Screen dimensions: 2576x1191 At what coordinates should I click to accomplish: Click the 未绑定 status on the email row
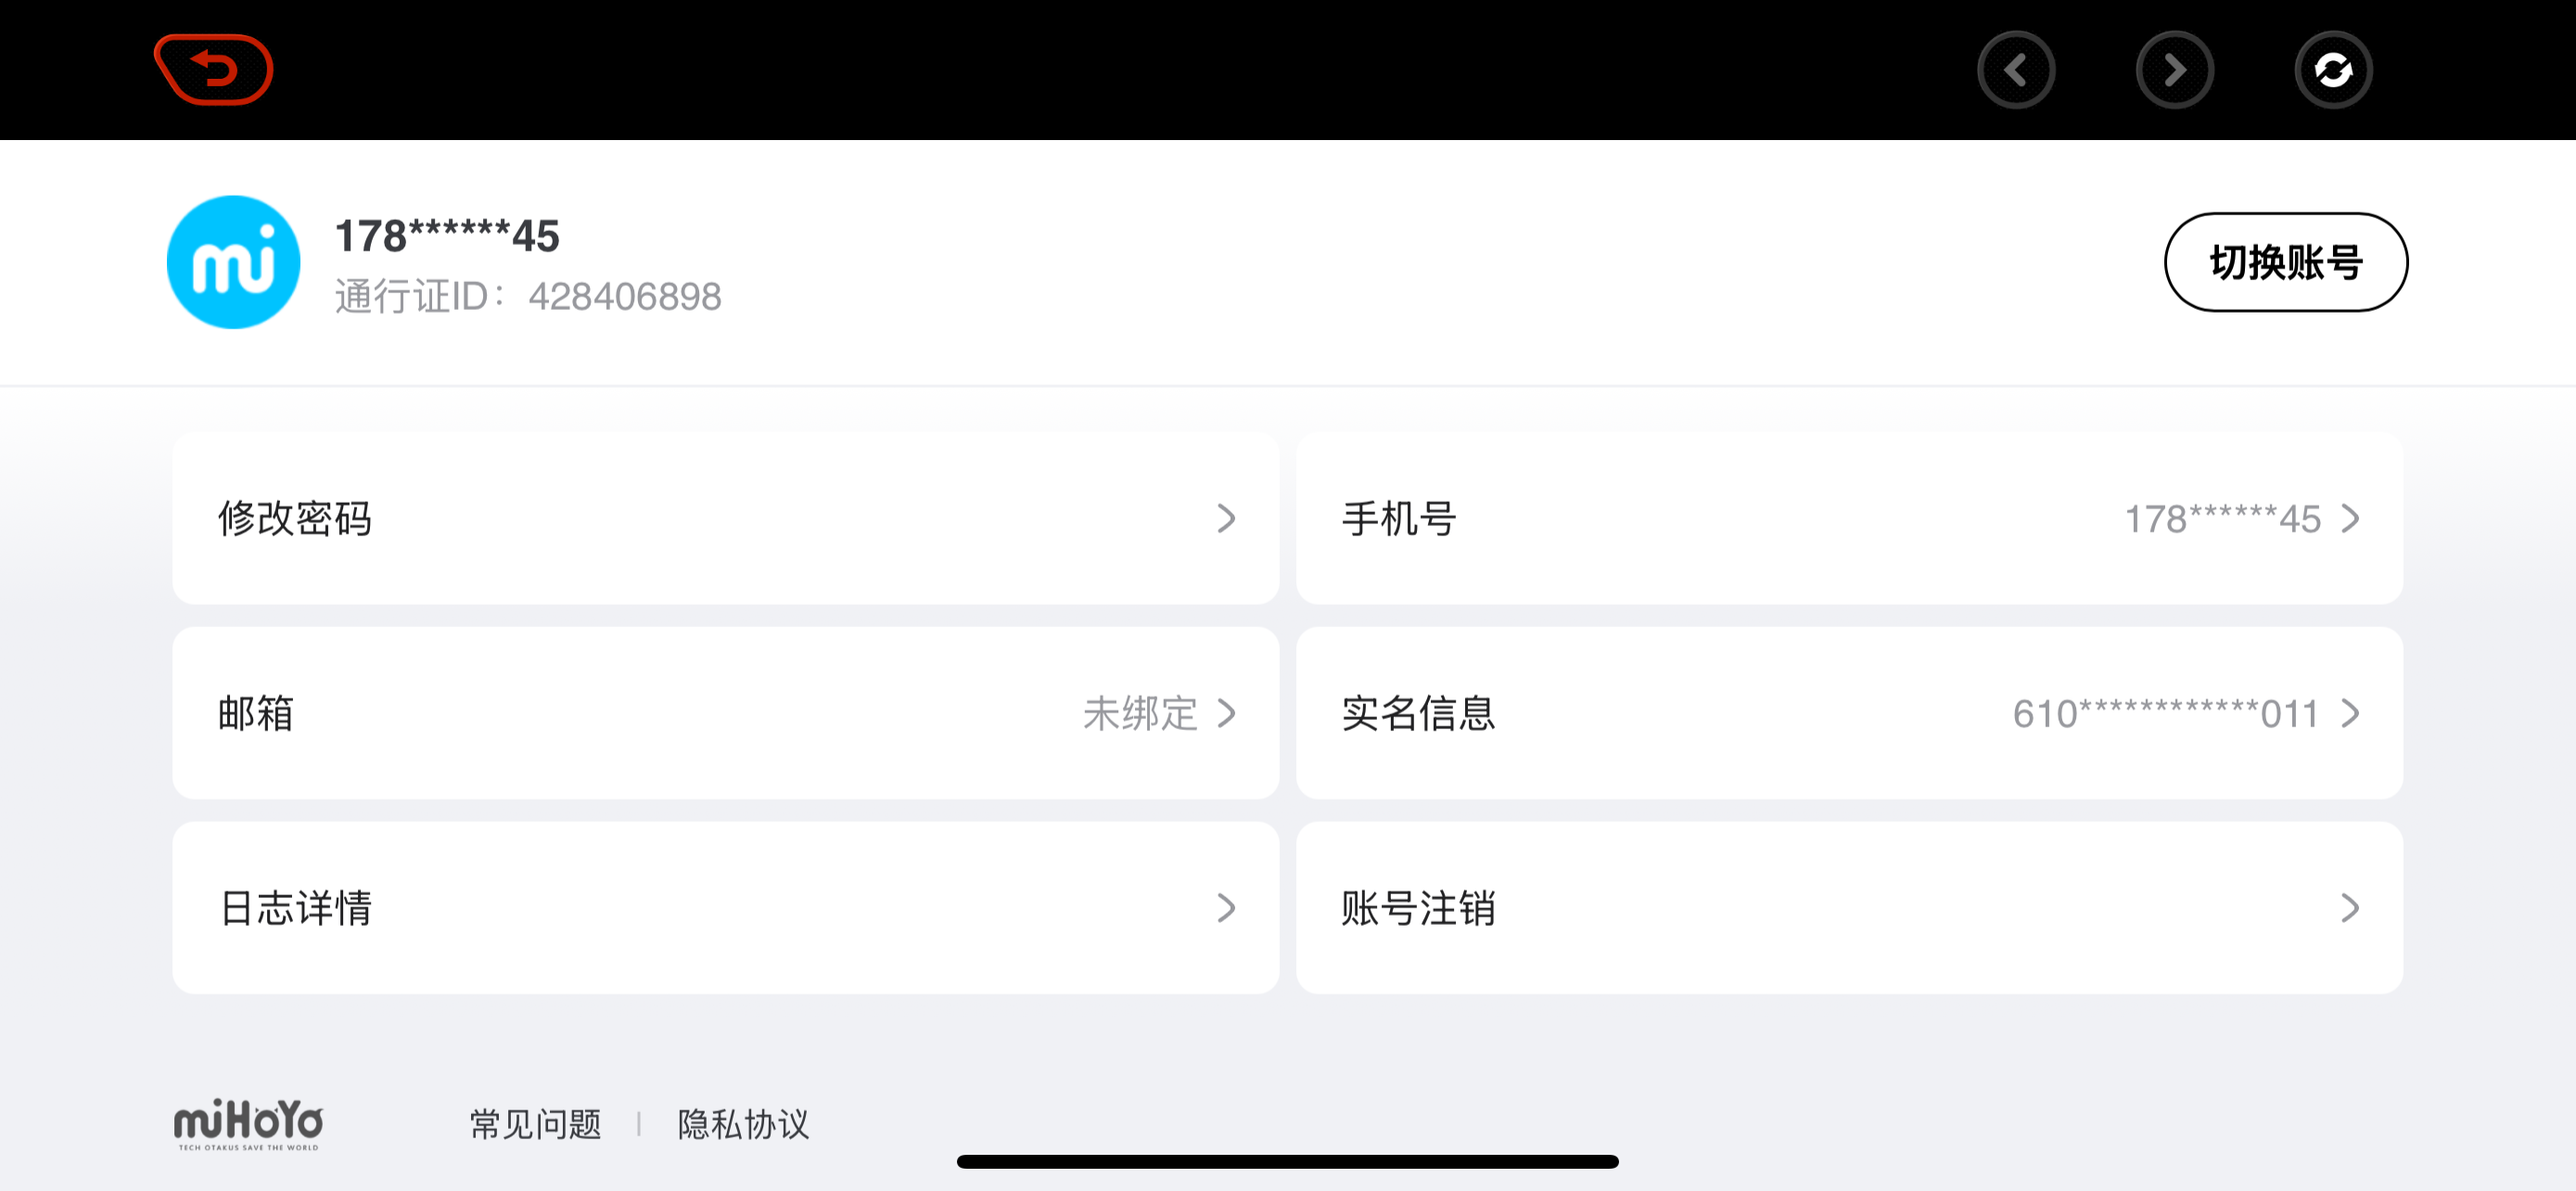pyautogui.click(x=1140, y=713)
